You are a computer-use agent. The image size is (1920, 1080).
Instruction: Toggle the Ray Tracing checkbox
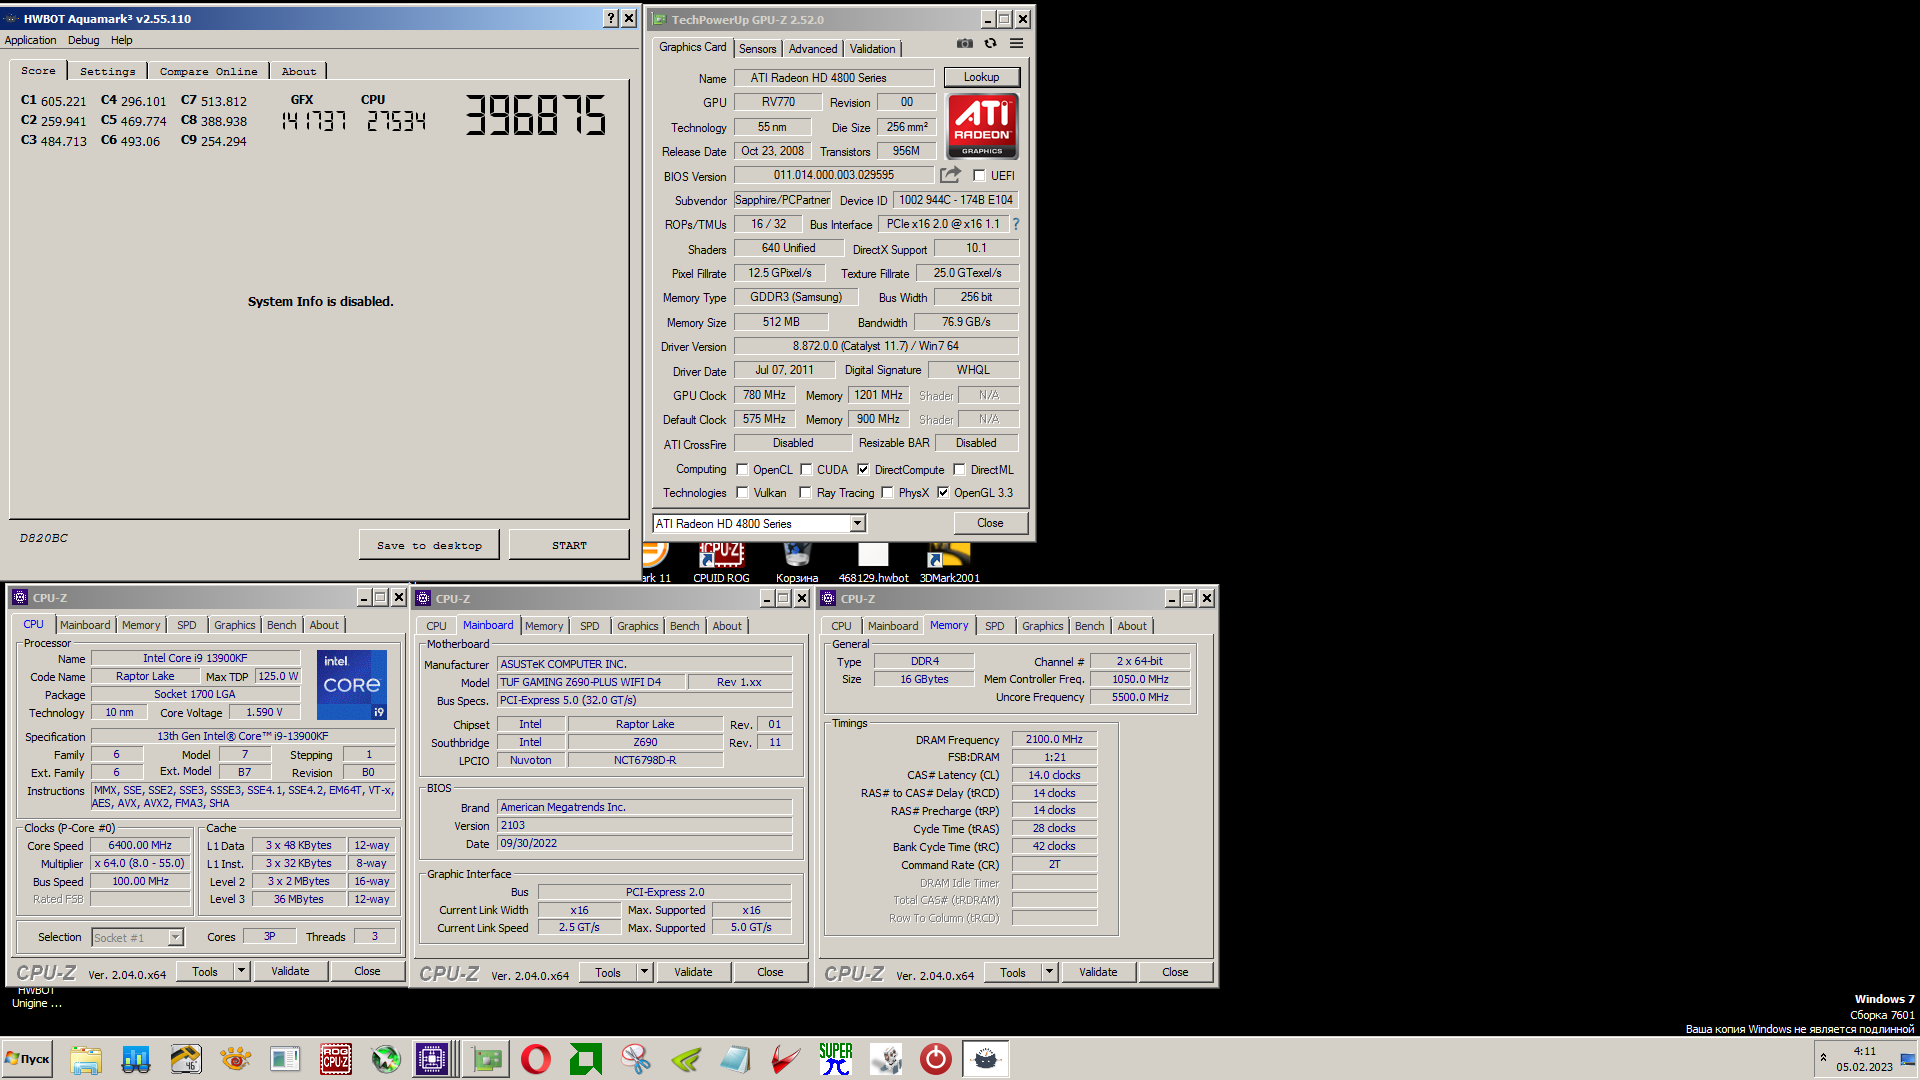[805, 492]
